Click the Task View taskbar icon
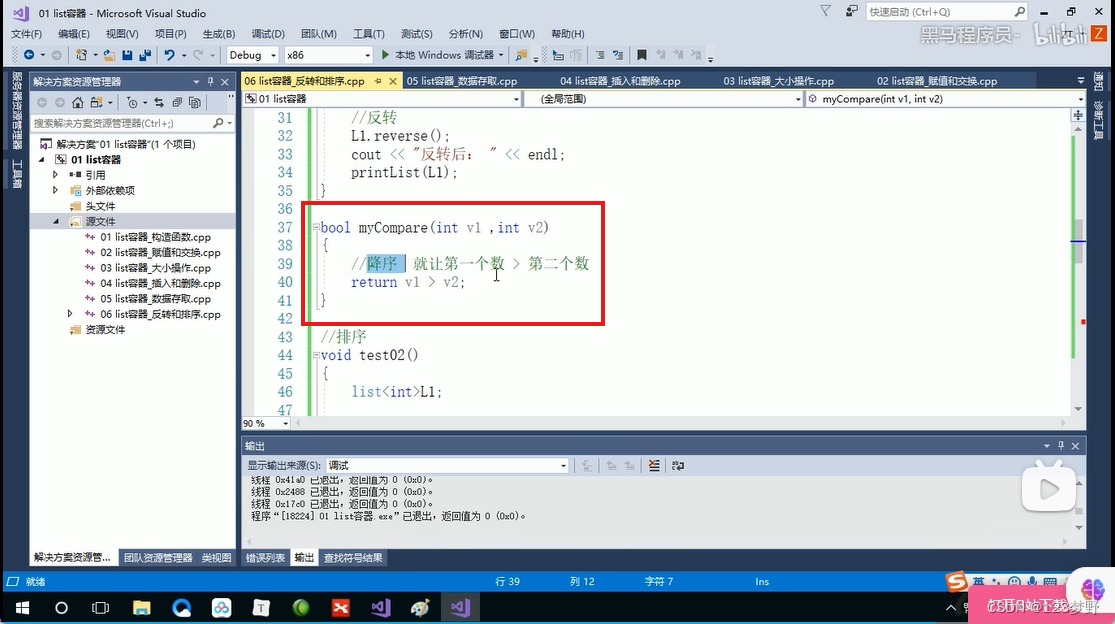The height and width of the screenshot is (624, 1115). coord(101,608)
